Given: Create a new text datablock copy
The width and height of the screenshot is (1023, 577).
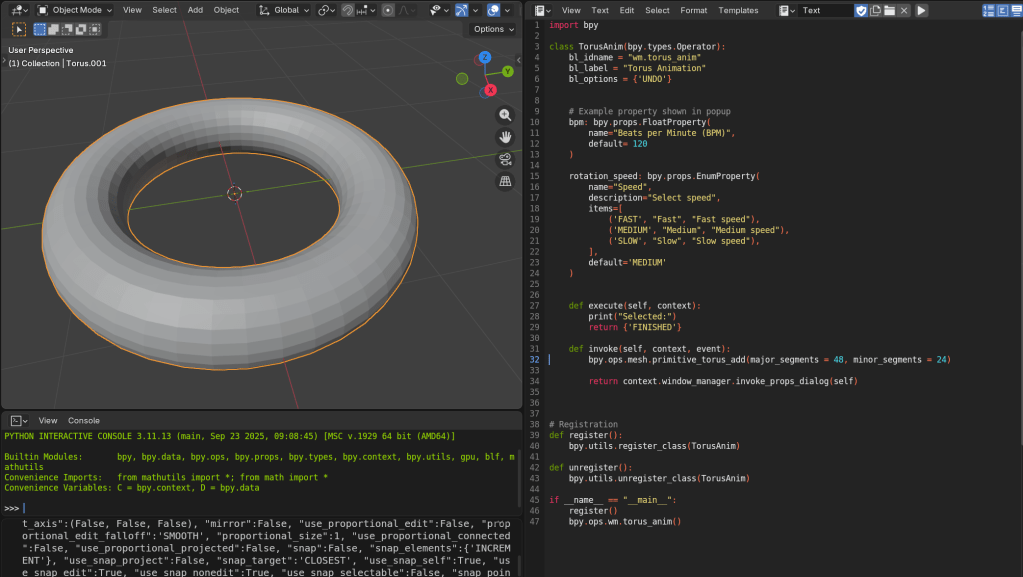Looking at the screenshot, I should click(875, 10).
